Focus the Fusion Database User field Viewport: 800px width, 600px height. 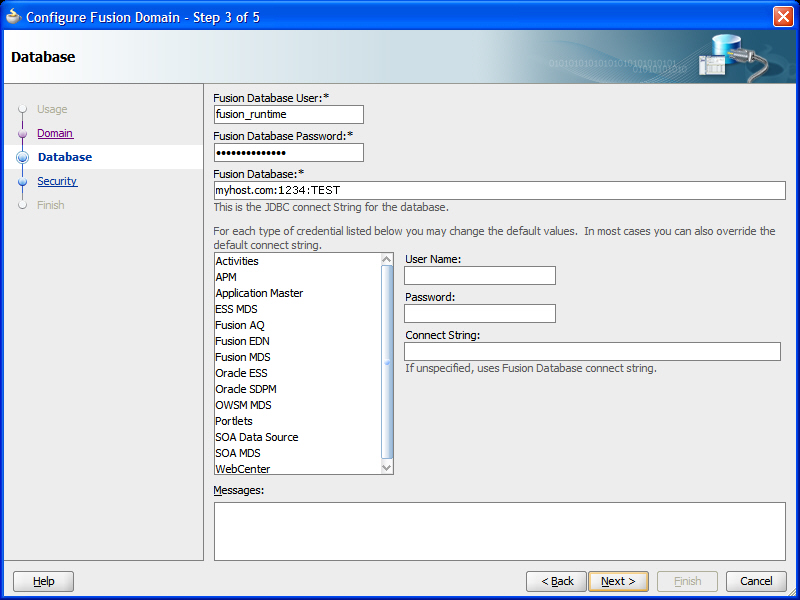(289, 114)
